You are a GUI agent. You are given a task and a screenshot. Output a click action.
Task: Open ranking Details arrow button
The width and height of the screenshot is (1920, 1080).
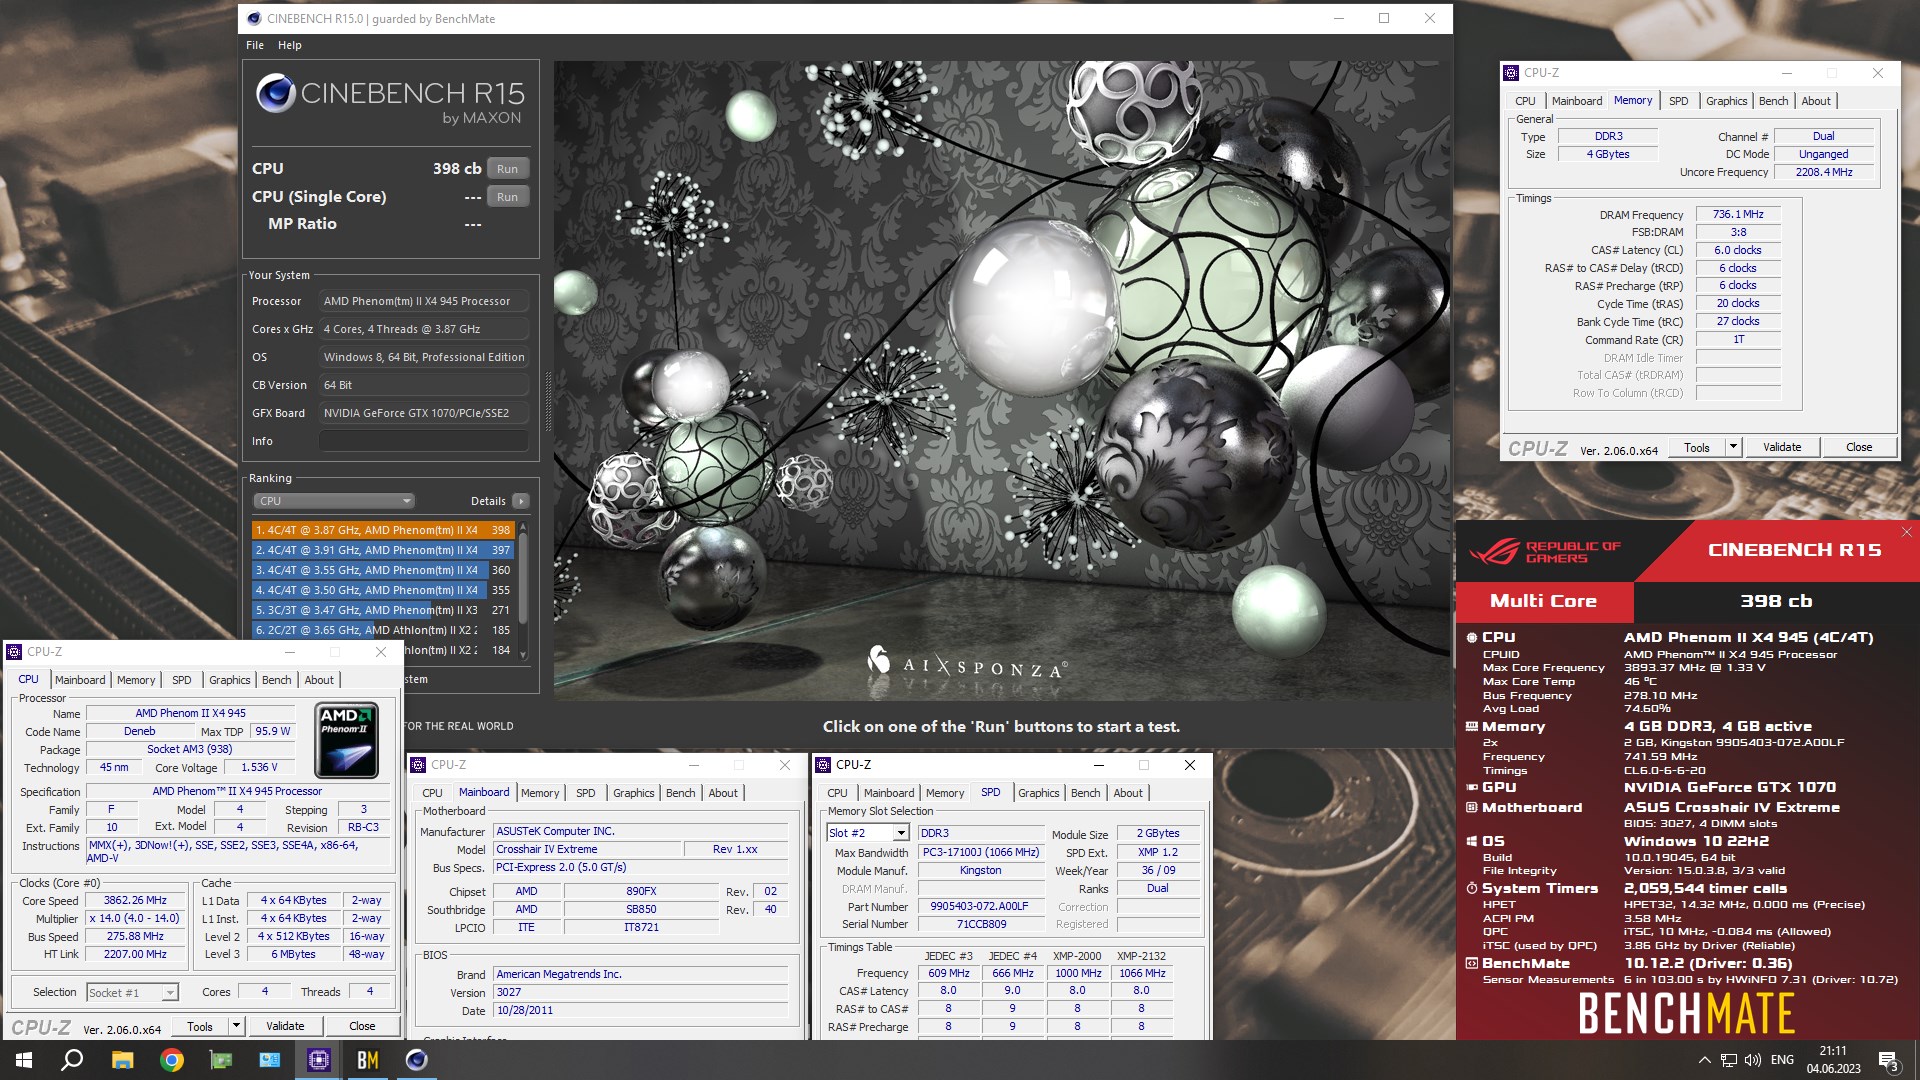520,501
